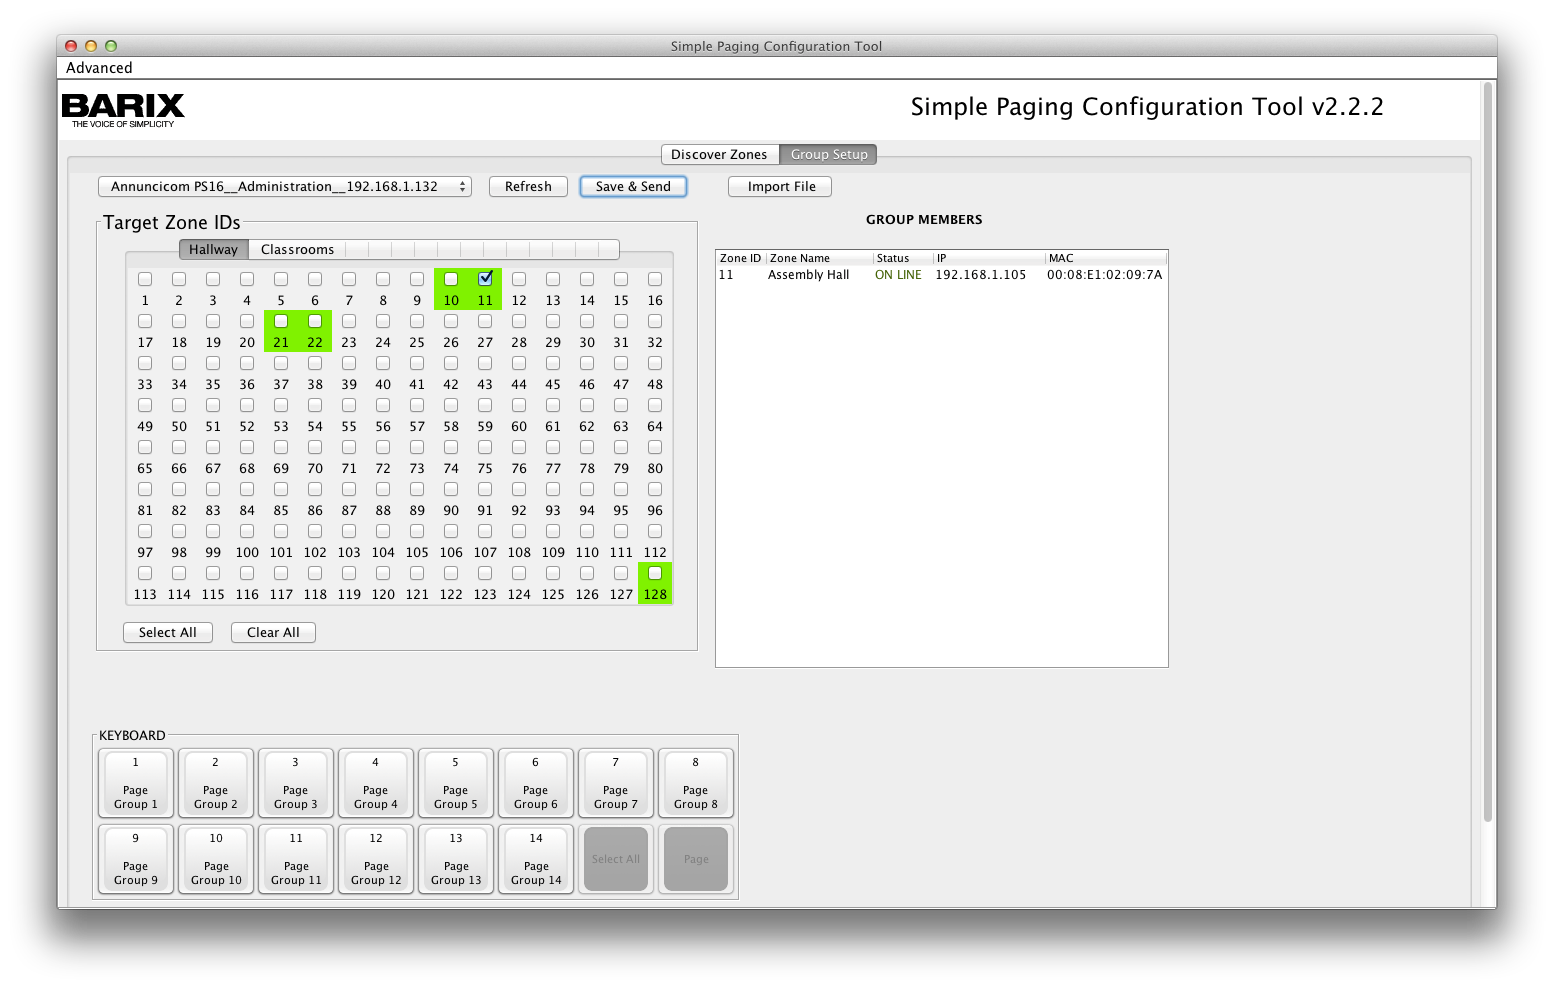This screenshot has height=988, width=1554.
Task: Switch to the Discover Zones tab
Action: [x=719, y=155]
